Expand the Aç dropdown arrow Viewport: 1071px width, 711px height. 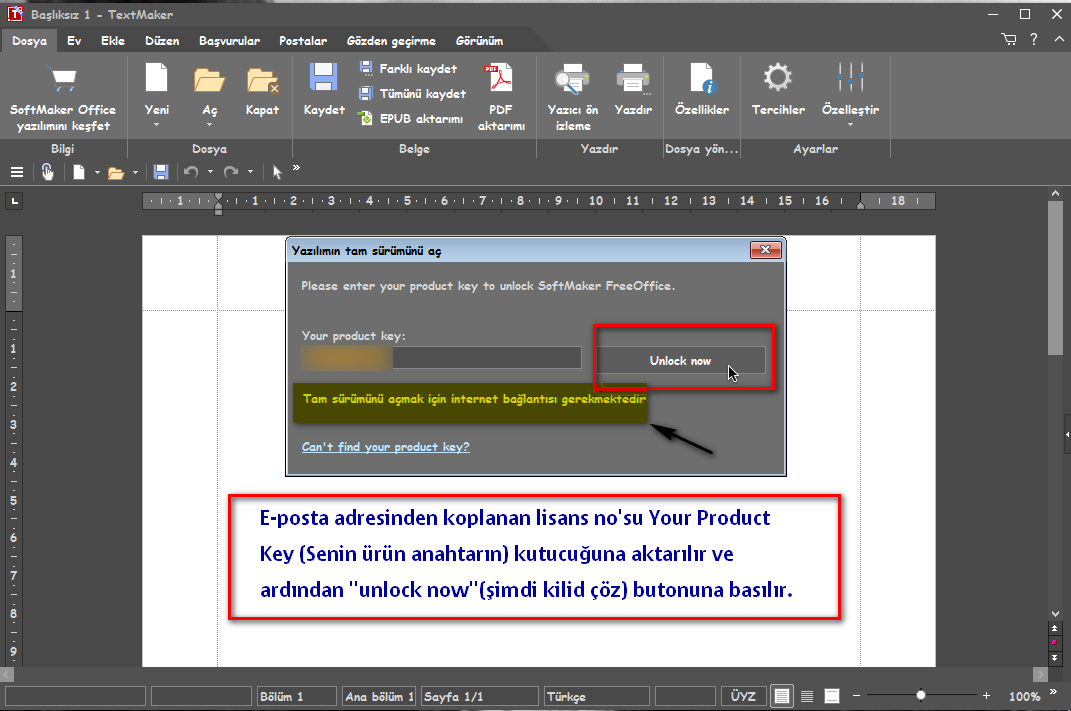point(209,125)
